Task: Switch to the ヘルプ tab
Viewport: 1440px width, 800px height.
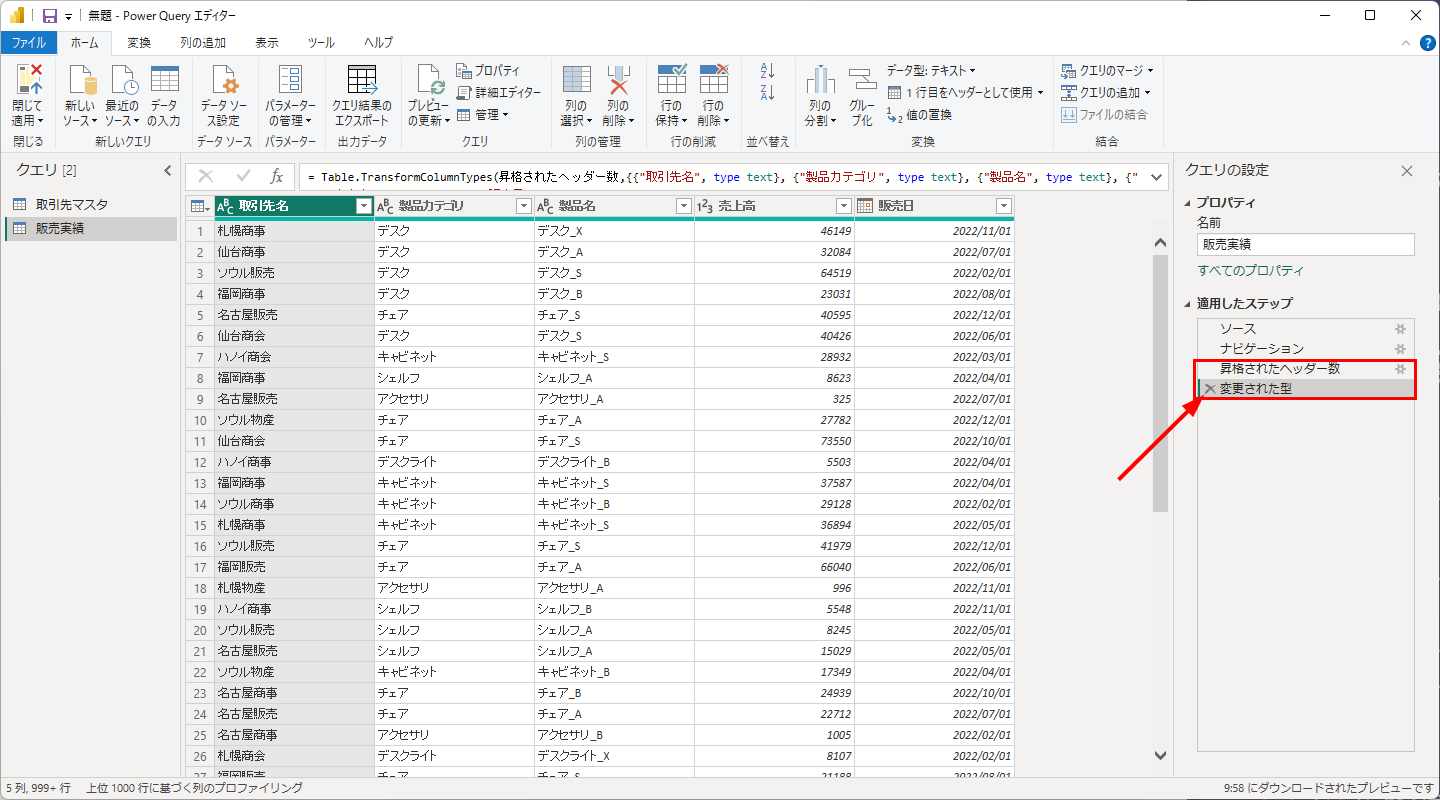Action: 378,43
